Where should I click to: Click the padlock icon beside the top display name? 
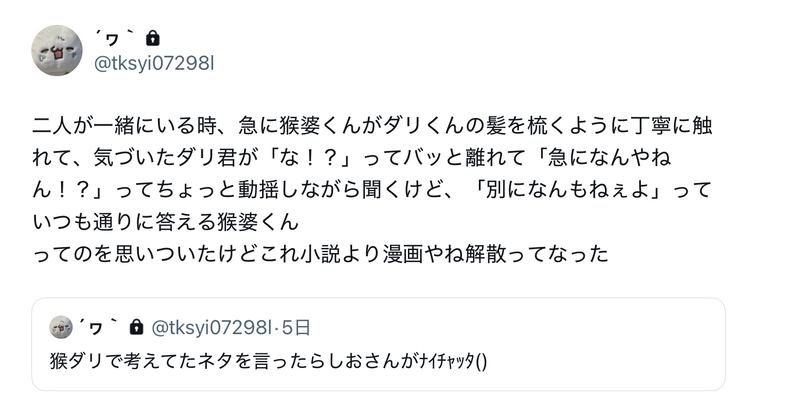(x=152, y=38)
